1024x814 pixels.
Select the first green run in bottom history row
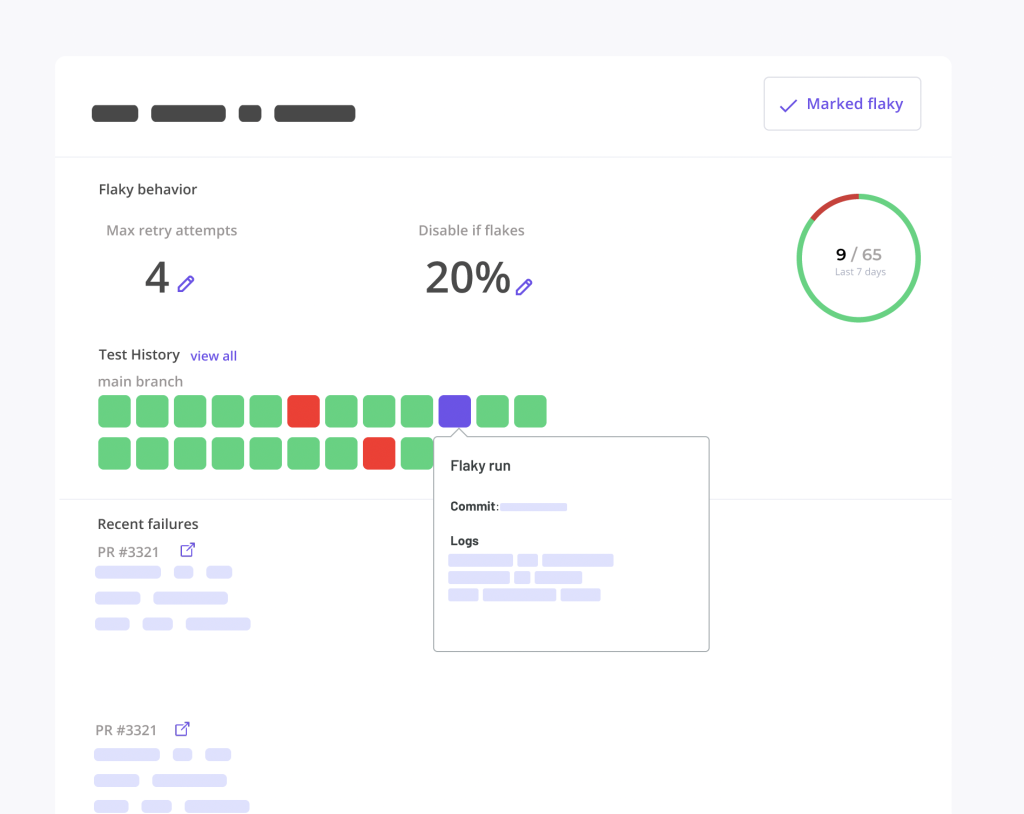(x=114, y=453)
